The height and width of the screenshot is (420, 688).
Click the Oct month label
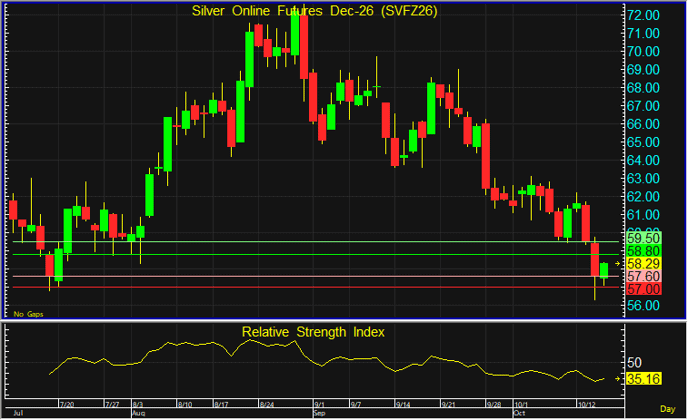519,413
